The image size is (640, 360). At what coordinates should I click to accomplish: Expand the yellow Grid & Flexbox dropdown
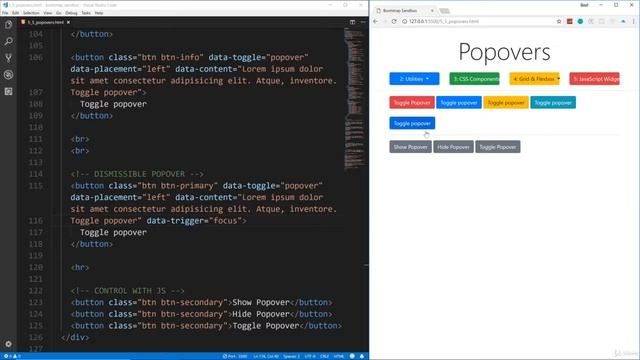click(534, 79)
